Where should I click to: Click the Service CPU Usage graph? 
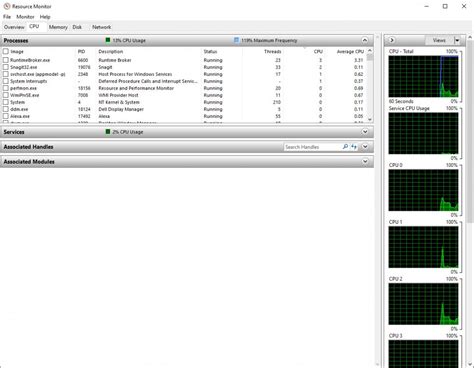click(423, 133)
